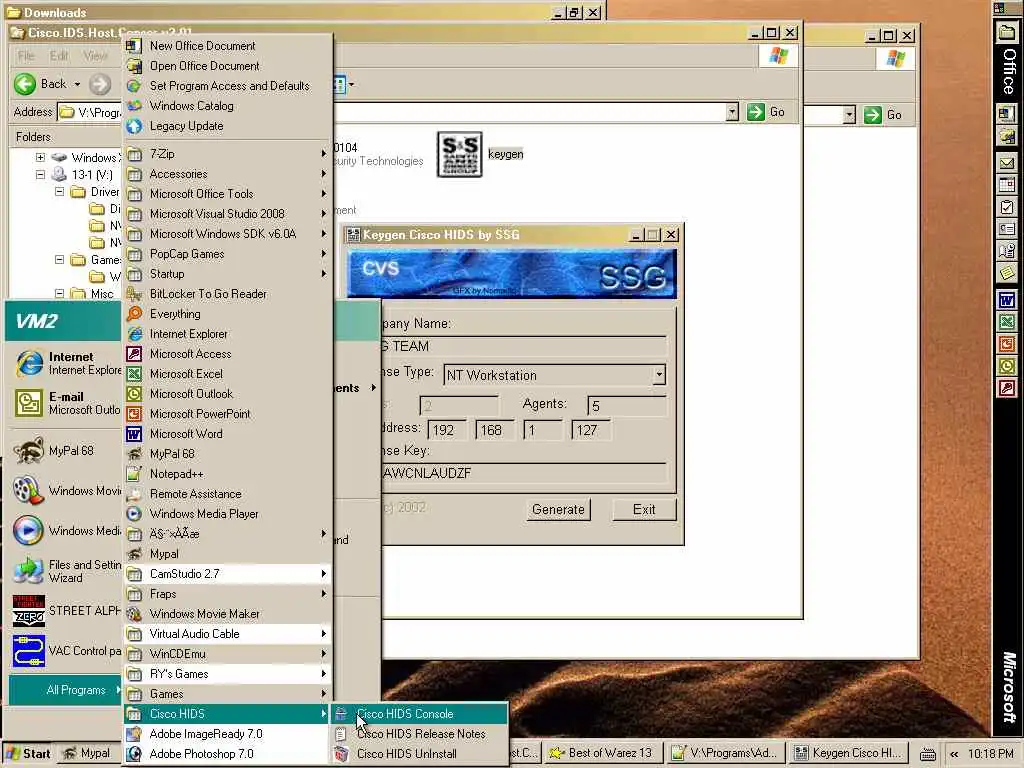Click the VAC Control panel icon

(x=29, y=651)
